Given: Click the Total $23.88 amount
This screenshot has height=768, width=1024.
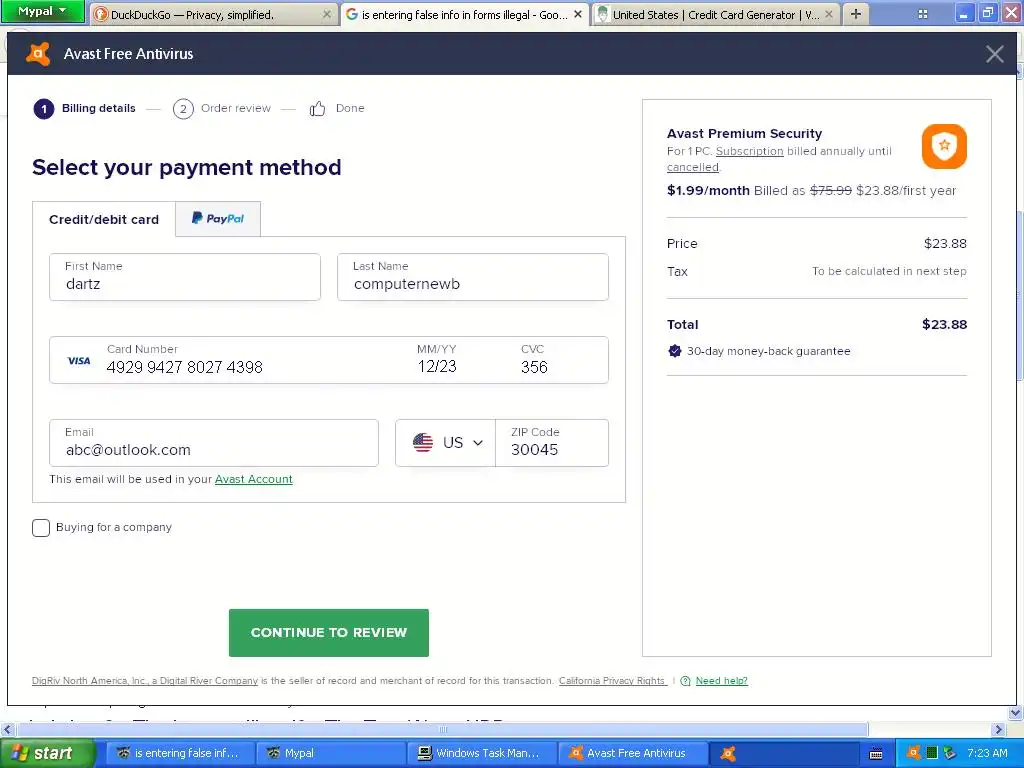Looking at the screenshot, I should [944, 325].
